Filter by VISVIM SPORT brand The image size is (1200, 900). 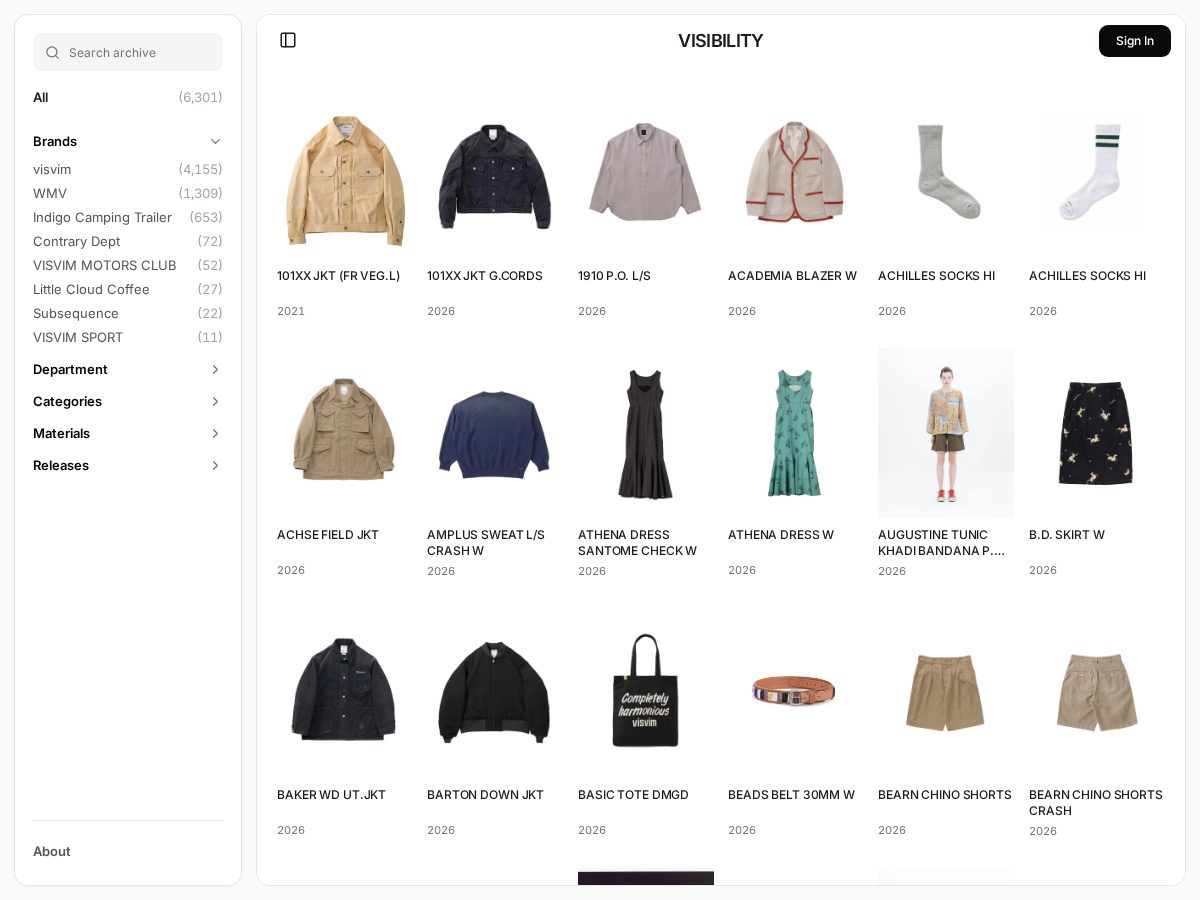[128, 337]
